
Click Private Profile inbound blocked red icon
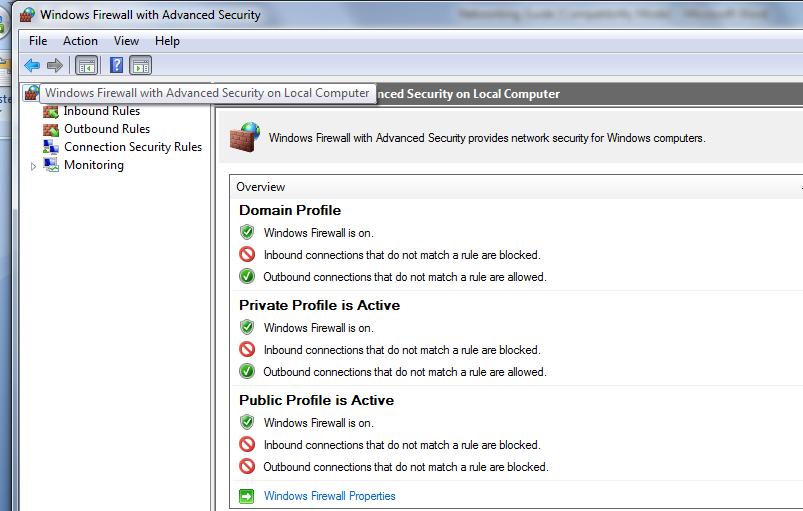[x=247, y=349]
